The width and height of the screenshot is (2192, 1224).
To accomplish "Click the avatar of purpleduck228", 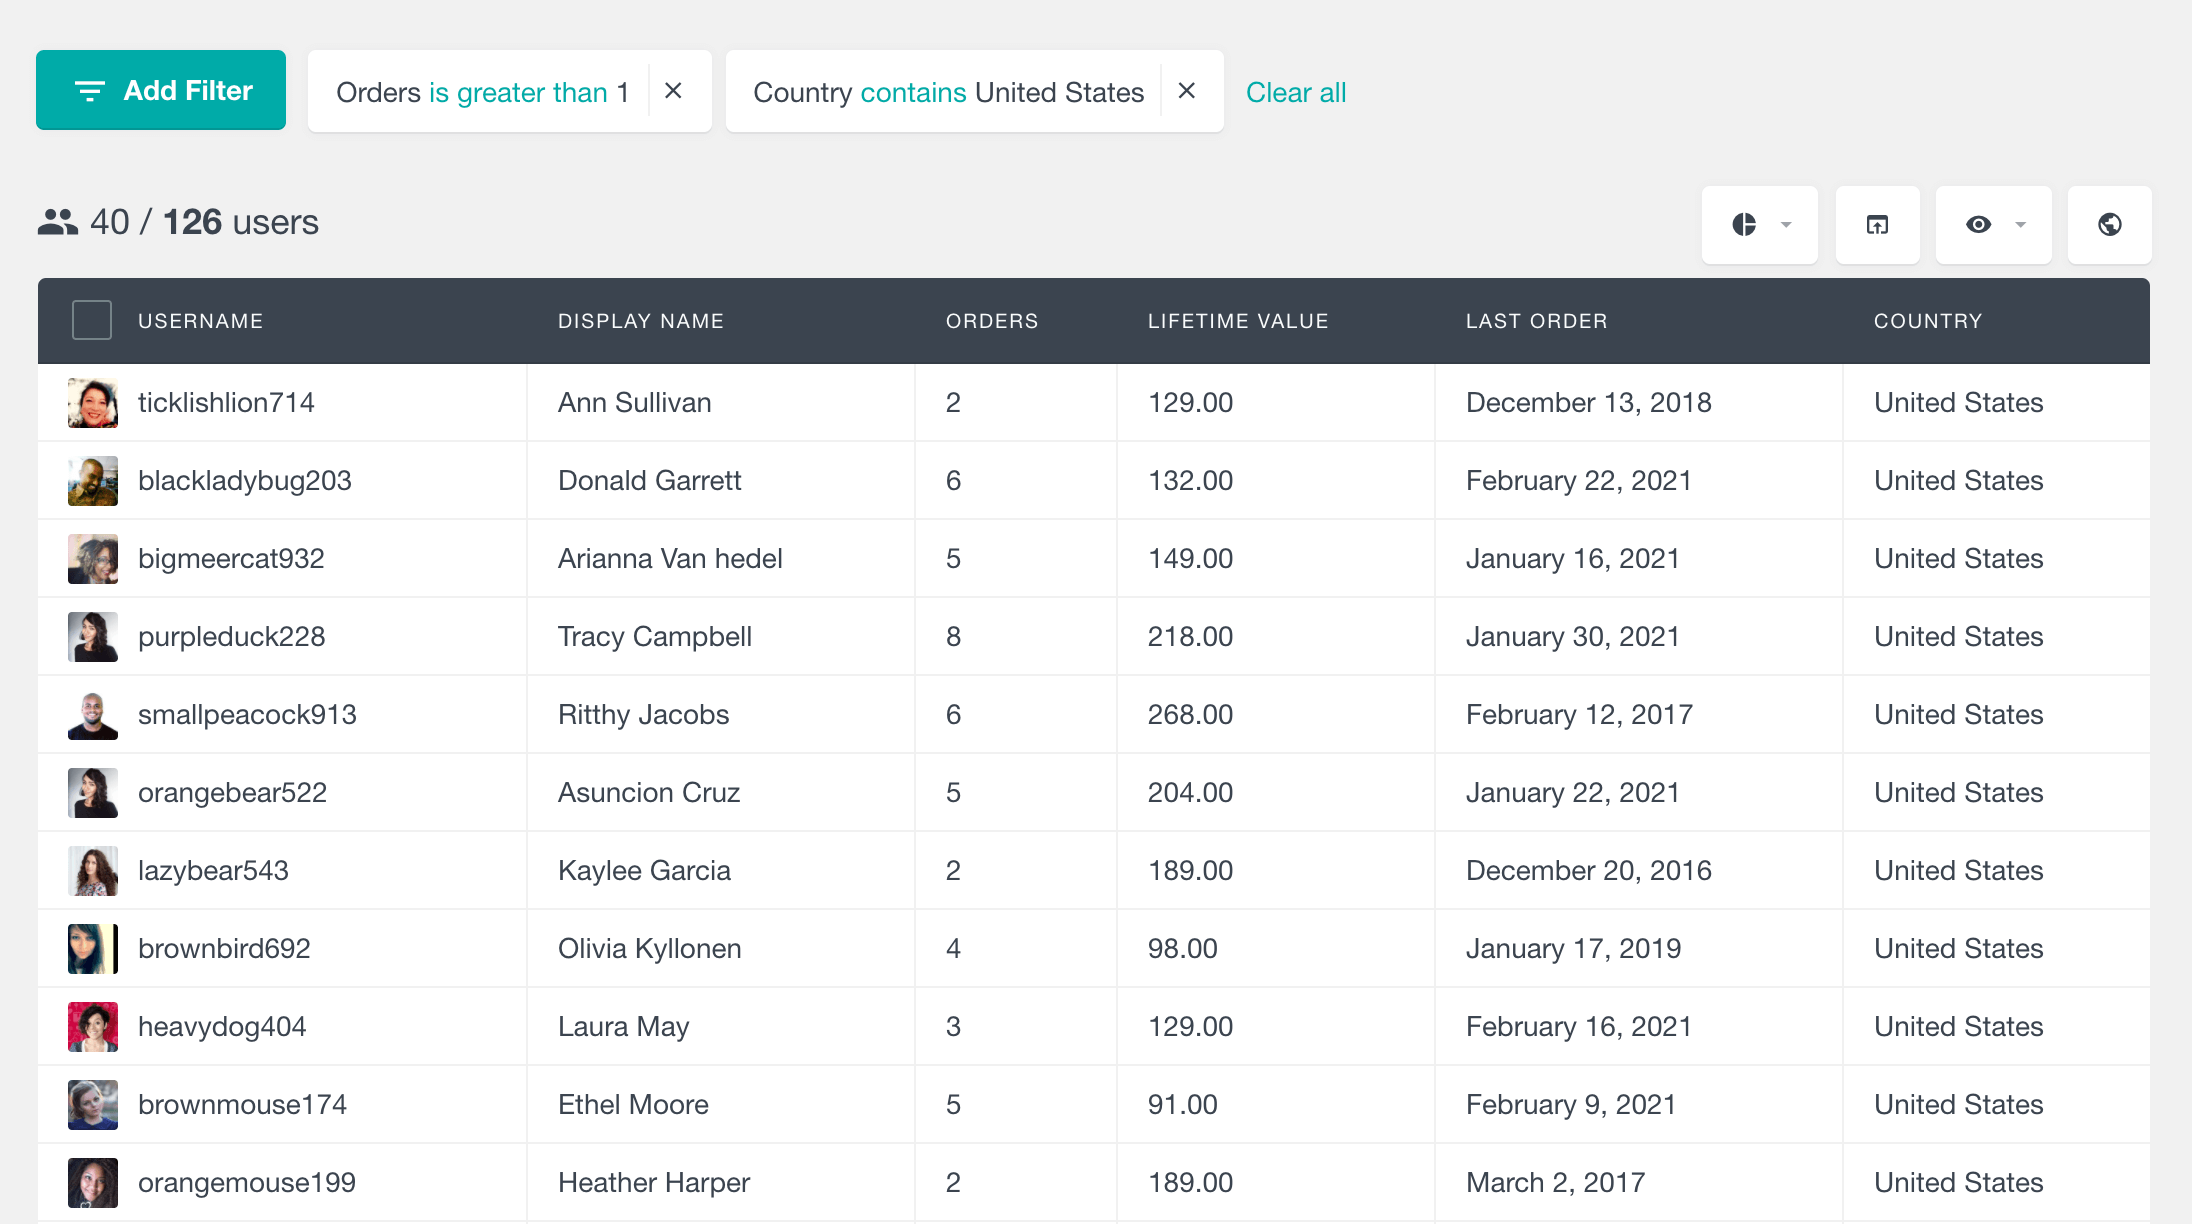I will [93, 637].
